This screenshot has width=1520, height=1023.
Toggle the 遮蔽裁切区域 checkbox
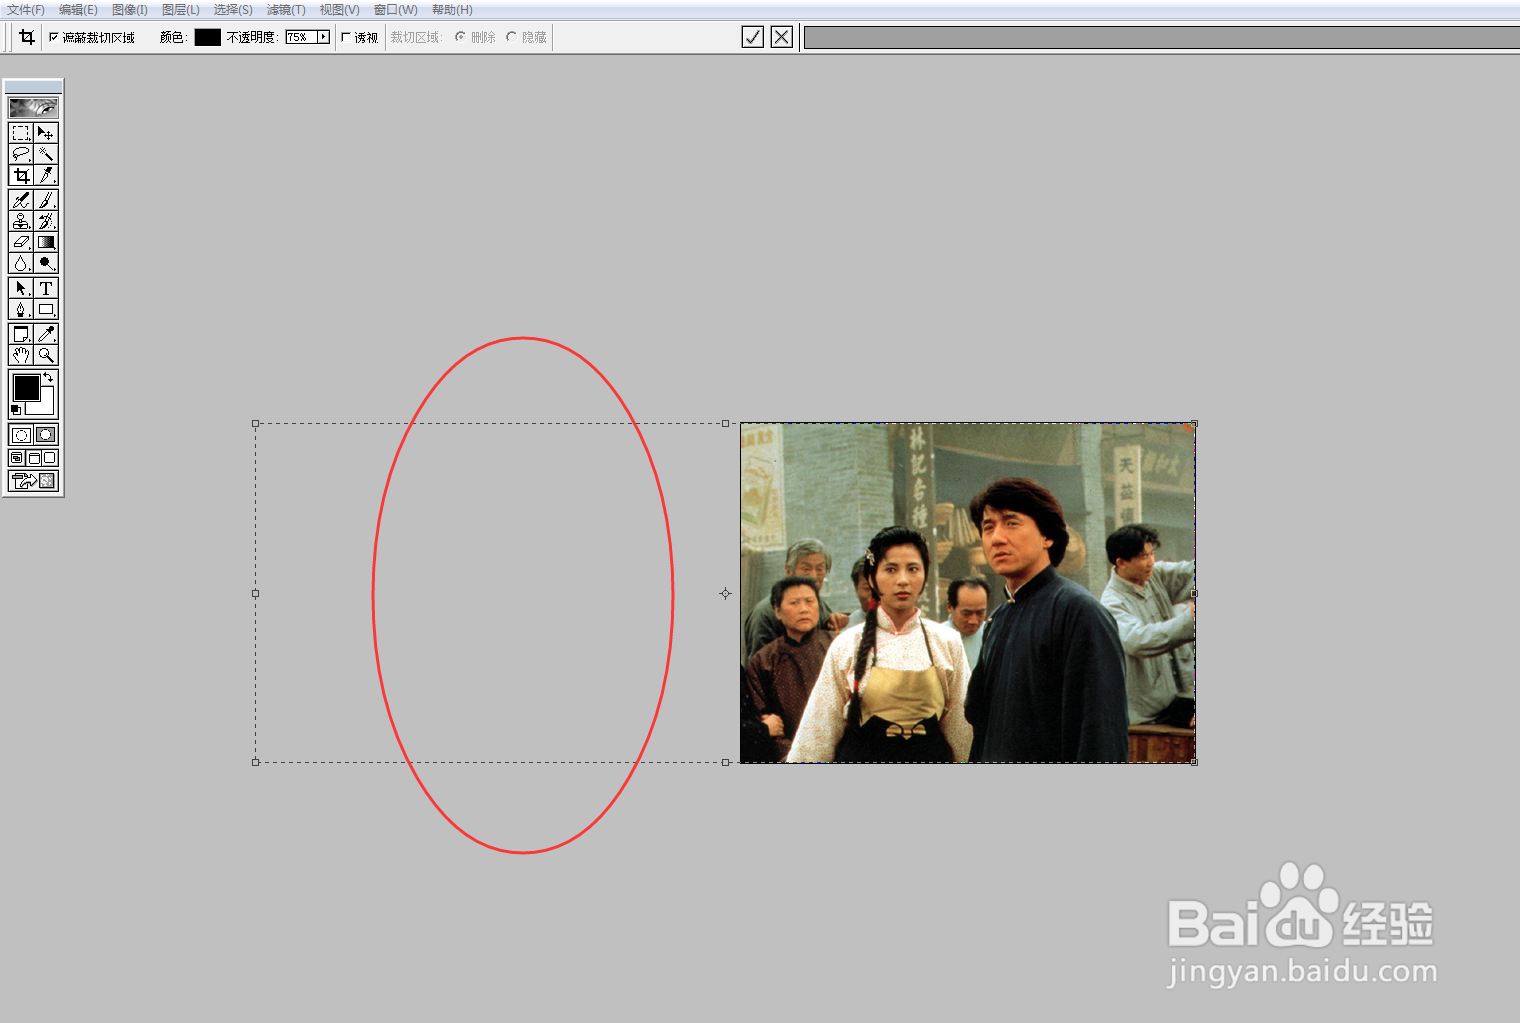54,37
